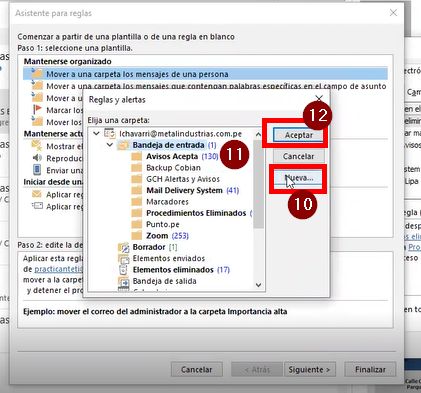Viewport: 421px width, 393px height.
Task: Click first Aplicar regla envelope icon
Action: (37, 194)
